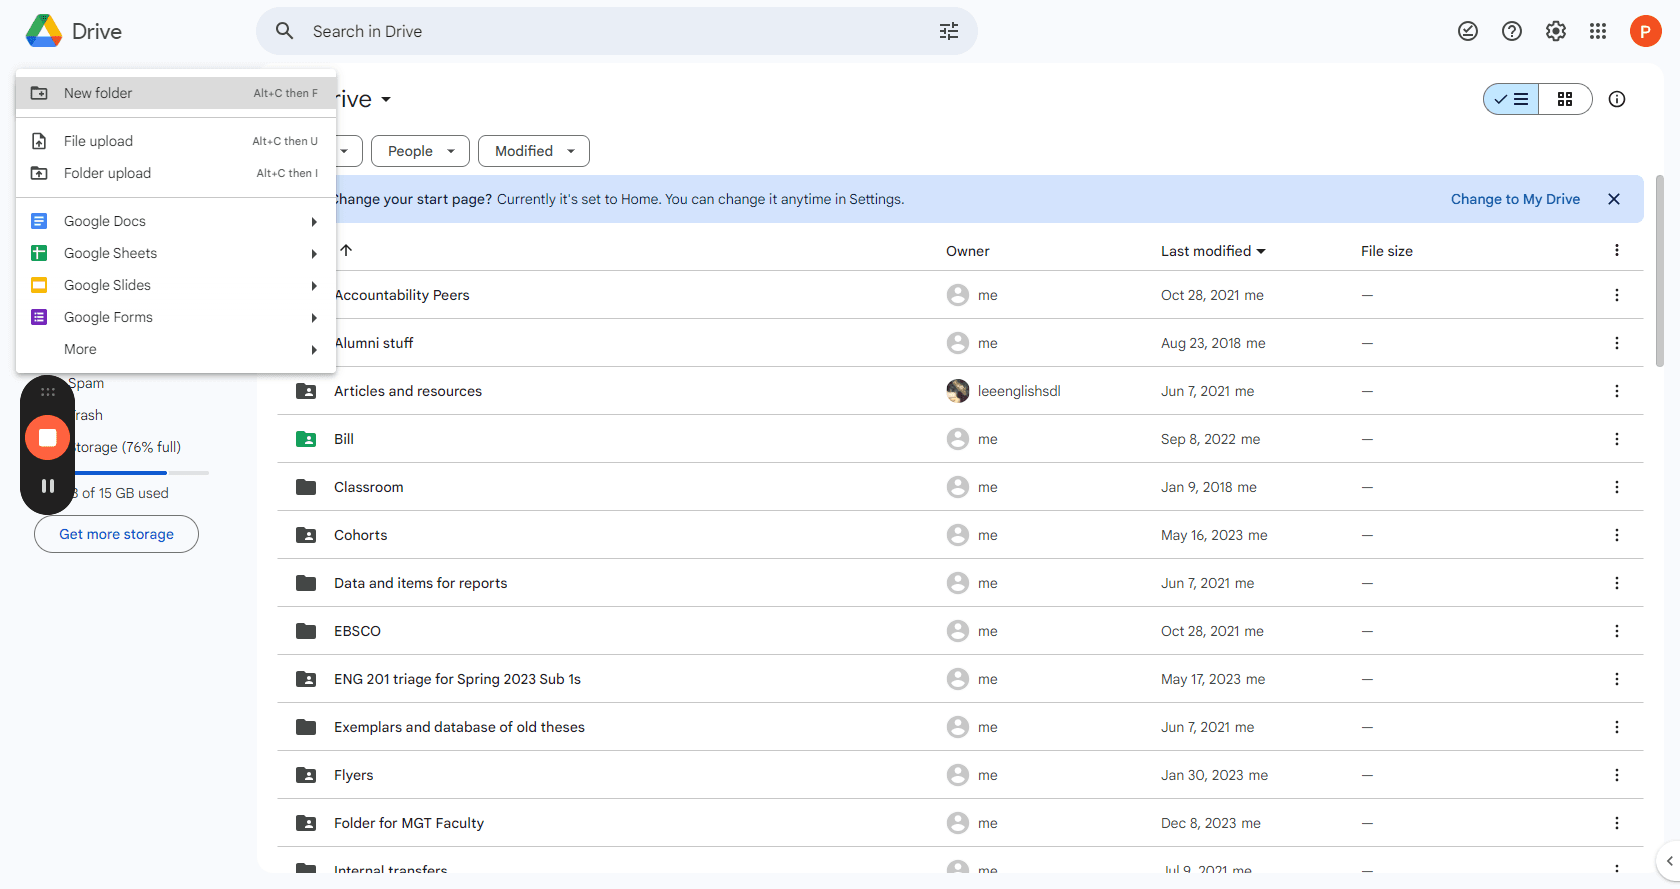Image resolution: width=1680 pixels, height=889 pixels.
Task: Choose Google Forms from the menu
Action: [176, 317]
